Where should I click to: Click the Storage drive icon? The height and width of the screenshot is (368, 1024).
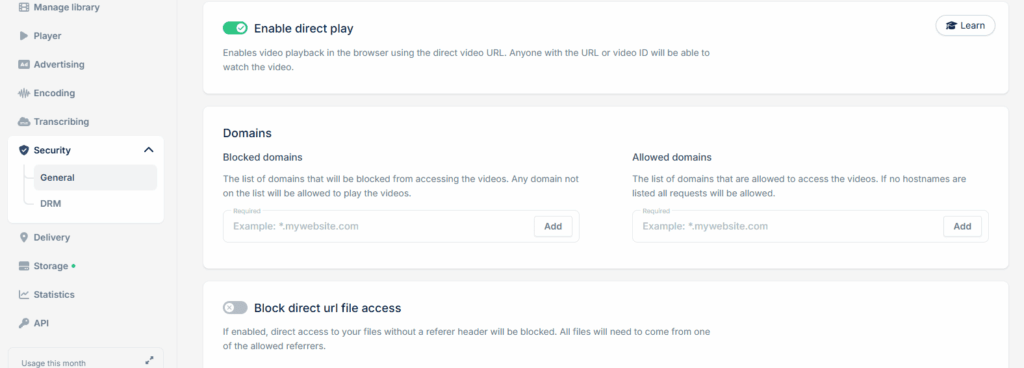click(24, 266)
